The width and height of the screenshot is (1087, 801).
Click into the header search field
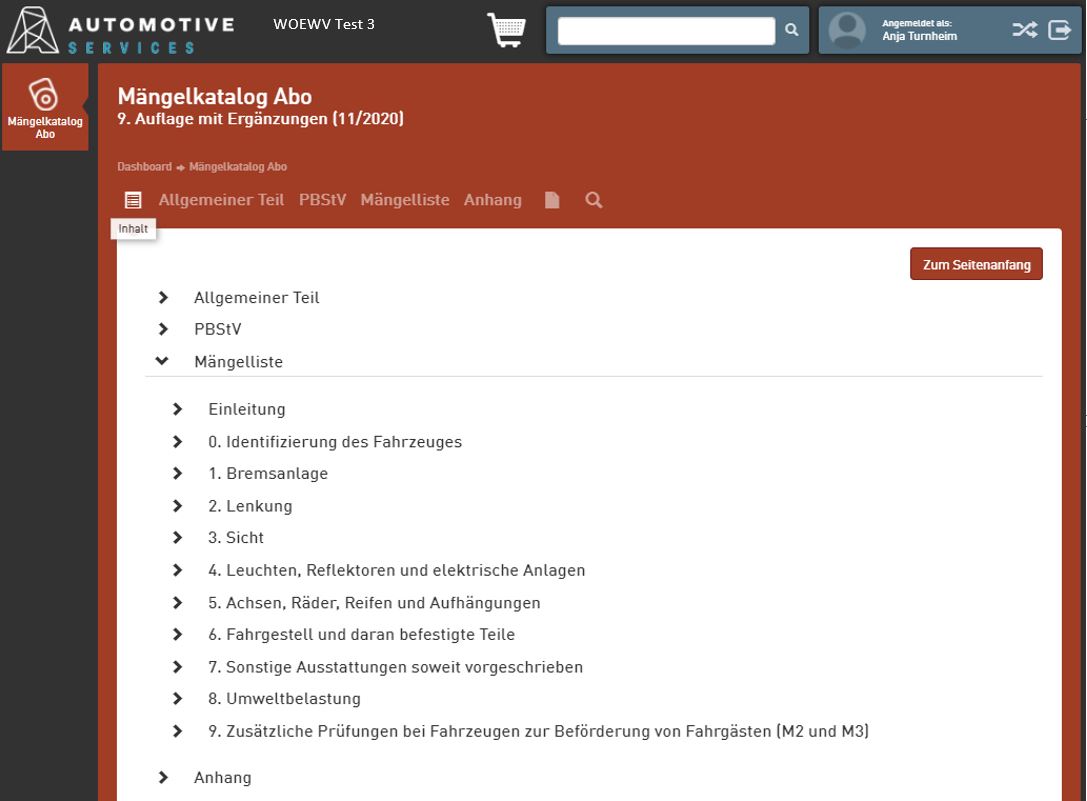(x=666, y=31)
